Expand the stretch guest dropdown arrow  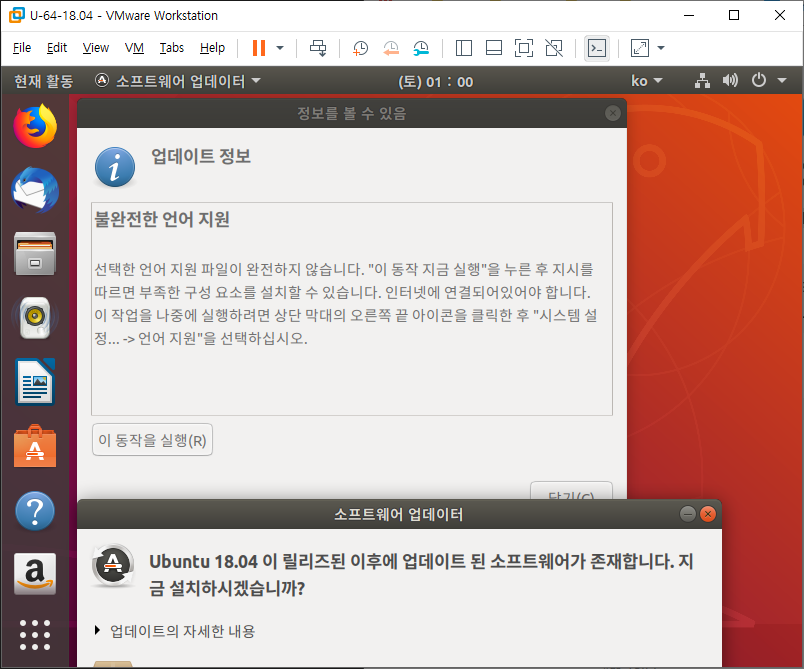click(x=661, y=48)
